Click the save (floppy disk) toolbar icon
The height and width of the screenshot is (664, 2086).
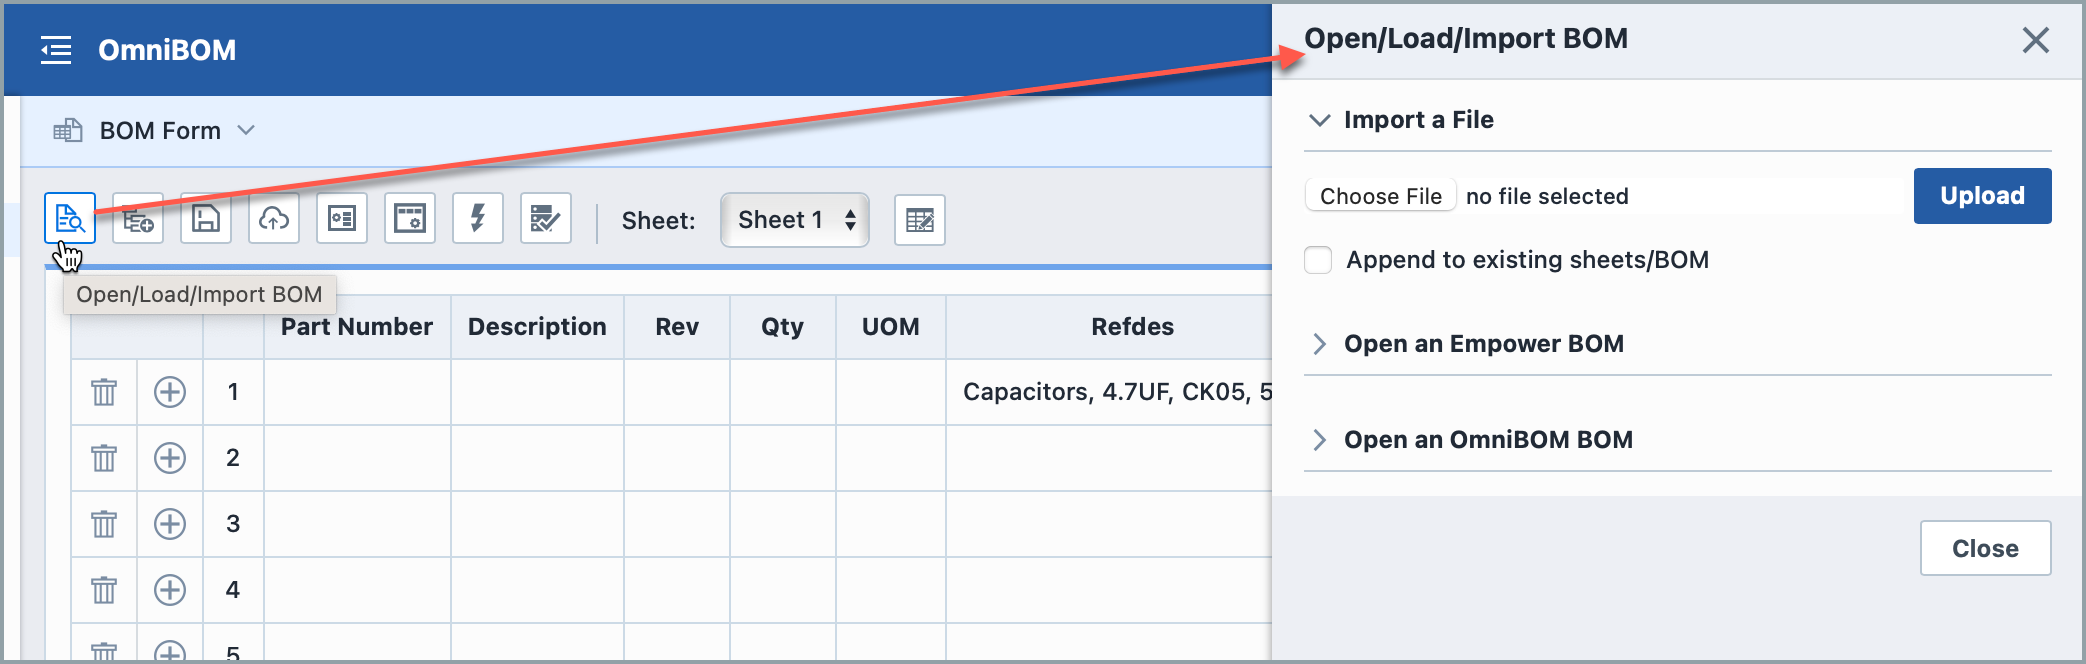(x=206, y=218)
